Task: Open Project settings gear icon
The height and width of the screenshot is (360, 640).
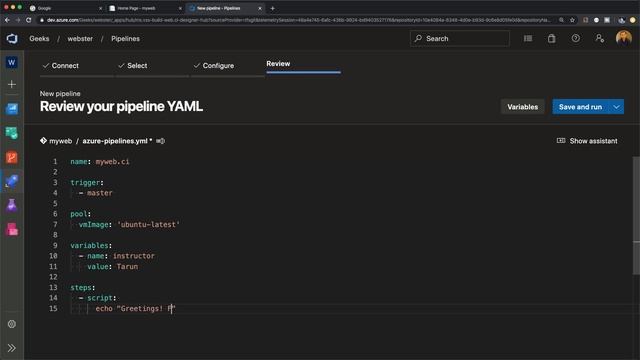Action: [12, 324]
